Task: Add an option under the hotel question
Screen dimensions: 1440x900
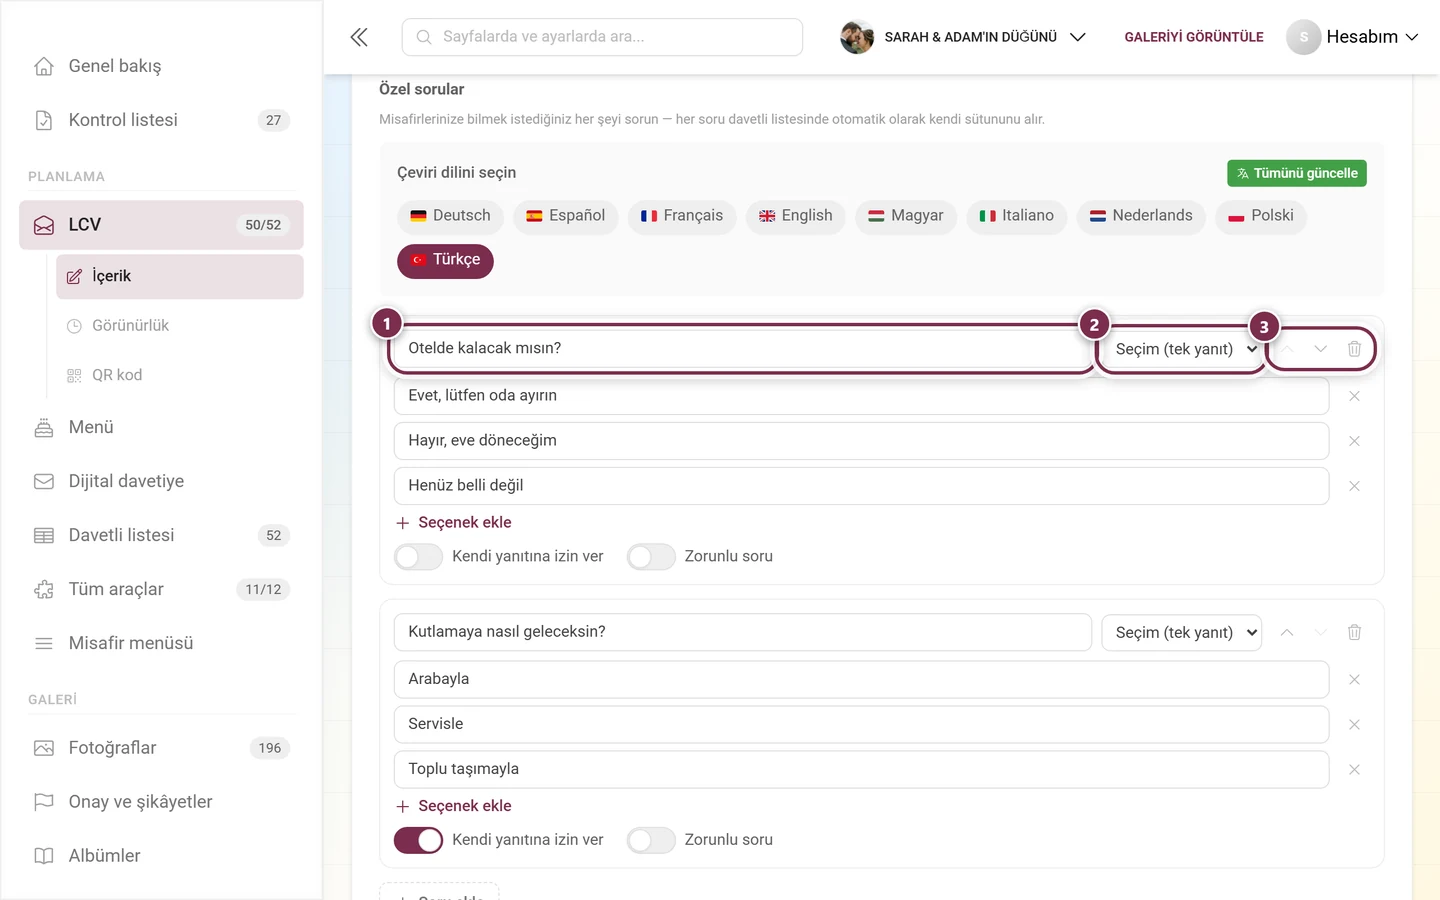Action: [x=454, y=523]
